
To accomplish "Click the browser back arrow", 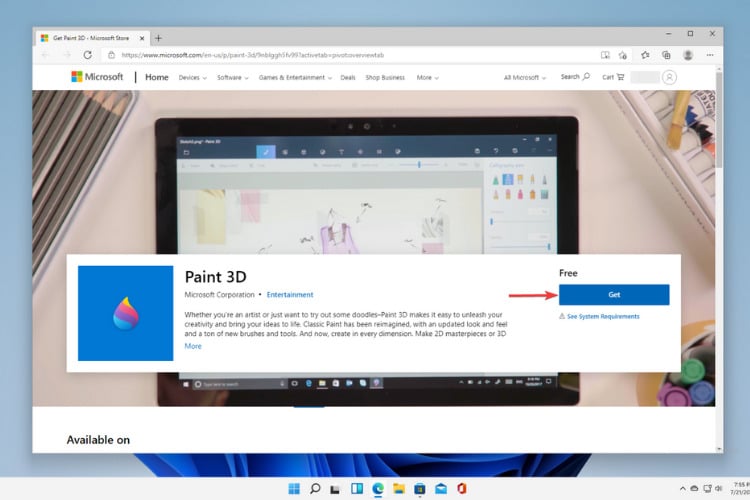I will pos(46,55).
